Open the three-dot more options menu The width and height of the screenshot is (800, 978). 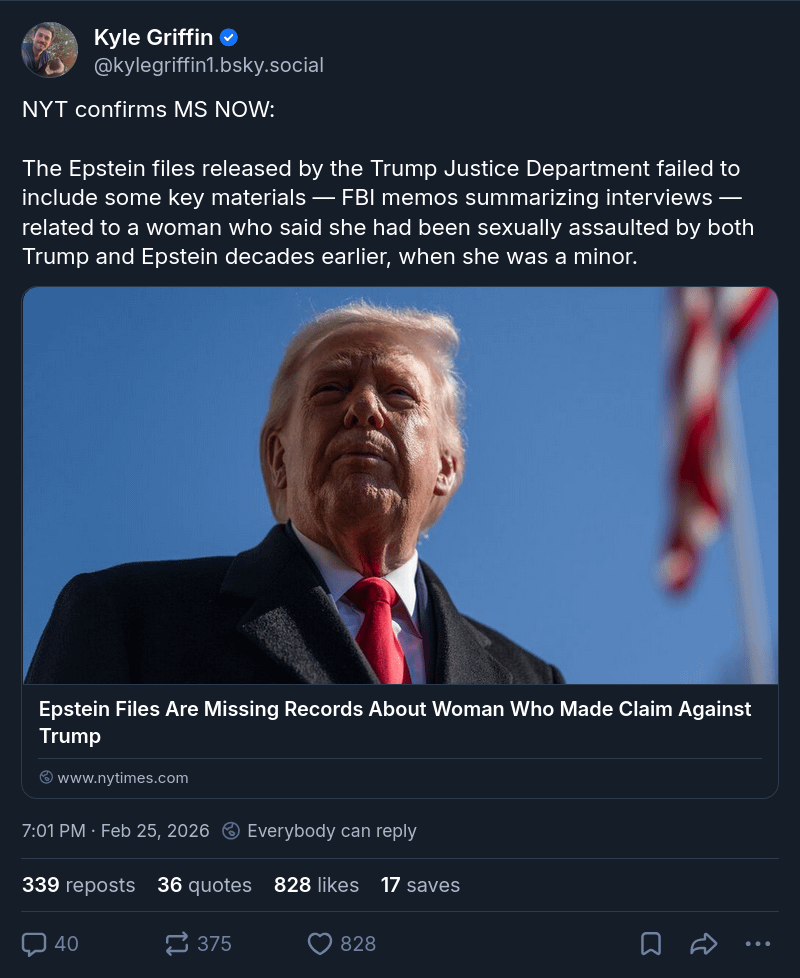(x=758, y=944)
